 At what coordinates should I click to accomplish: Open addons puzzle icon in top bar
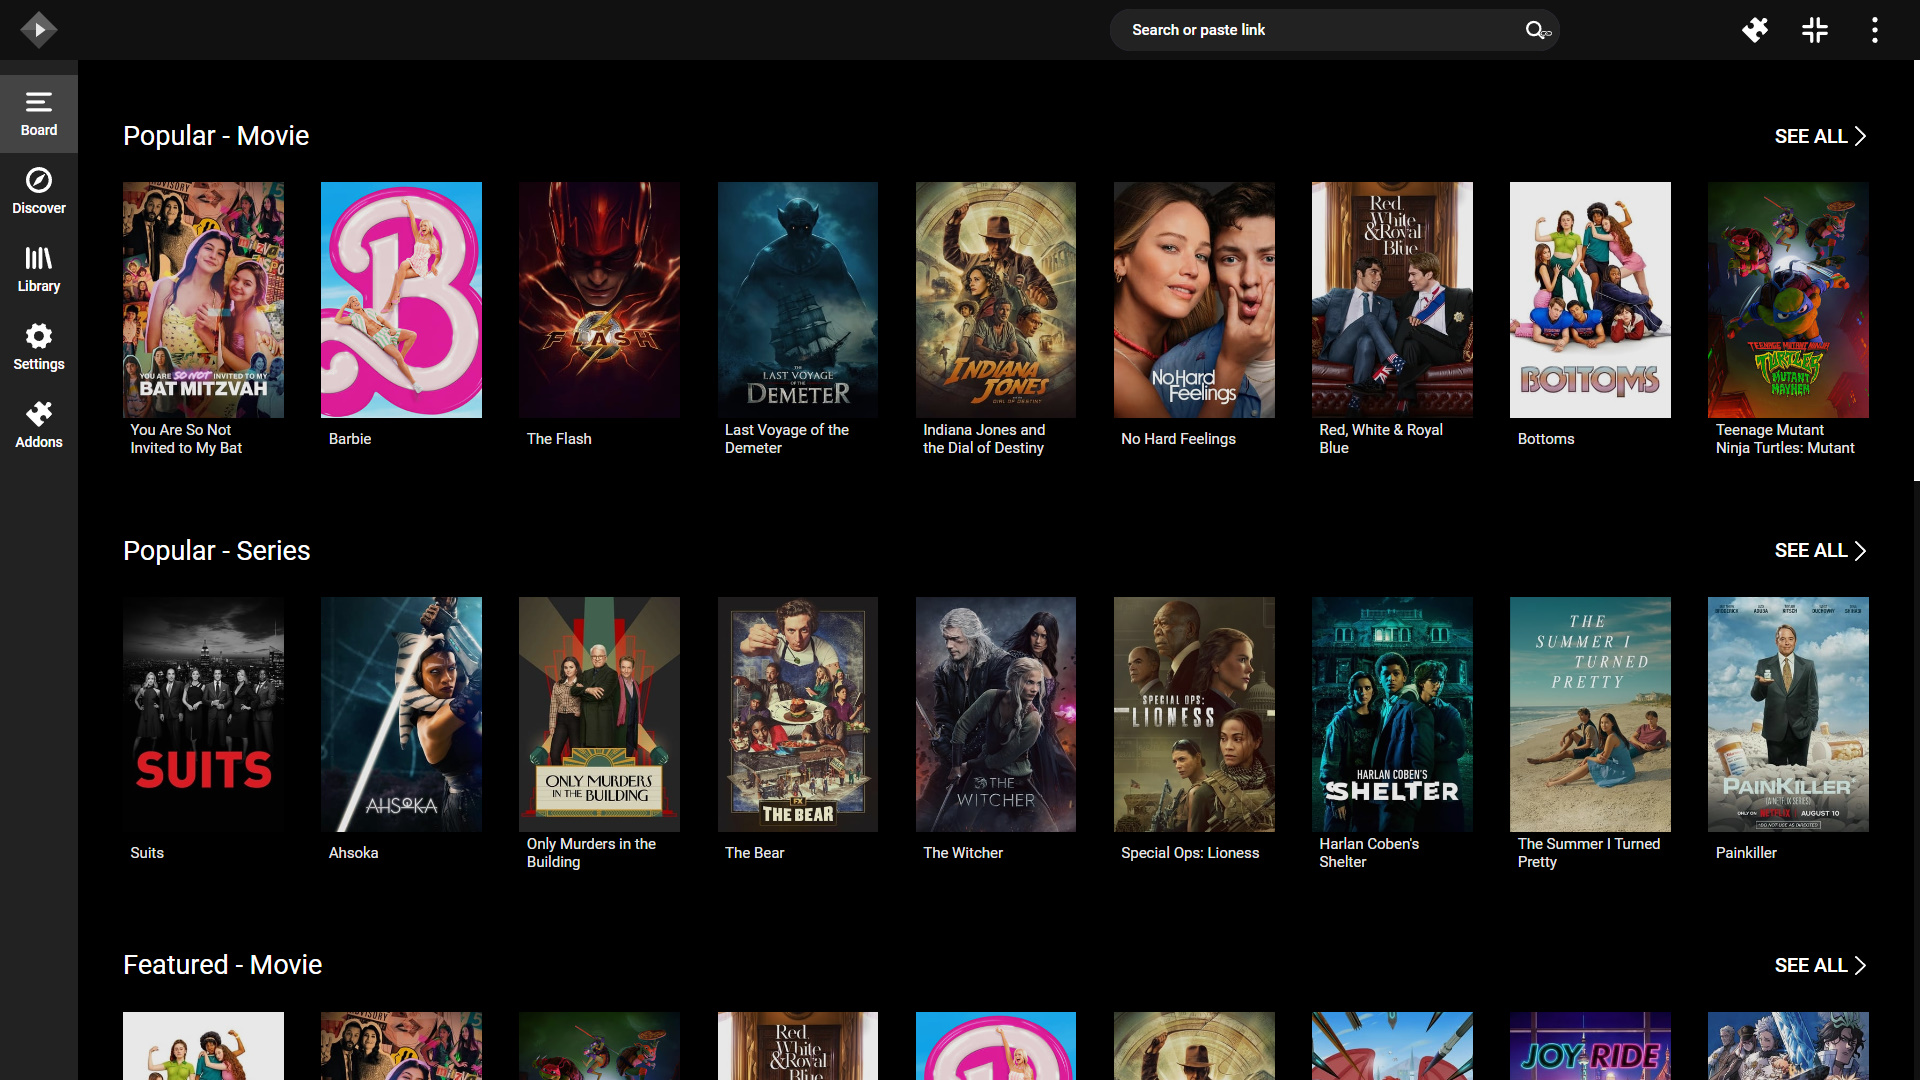tap(1755, 30)
